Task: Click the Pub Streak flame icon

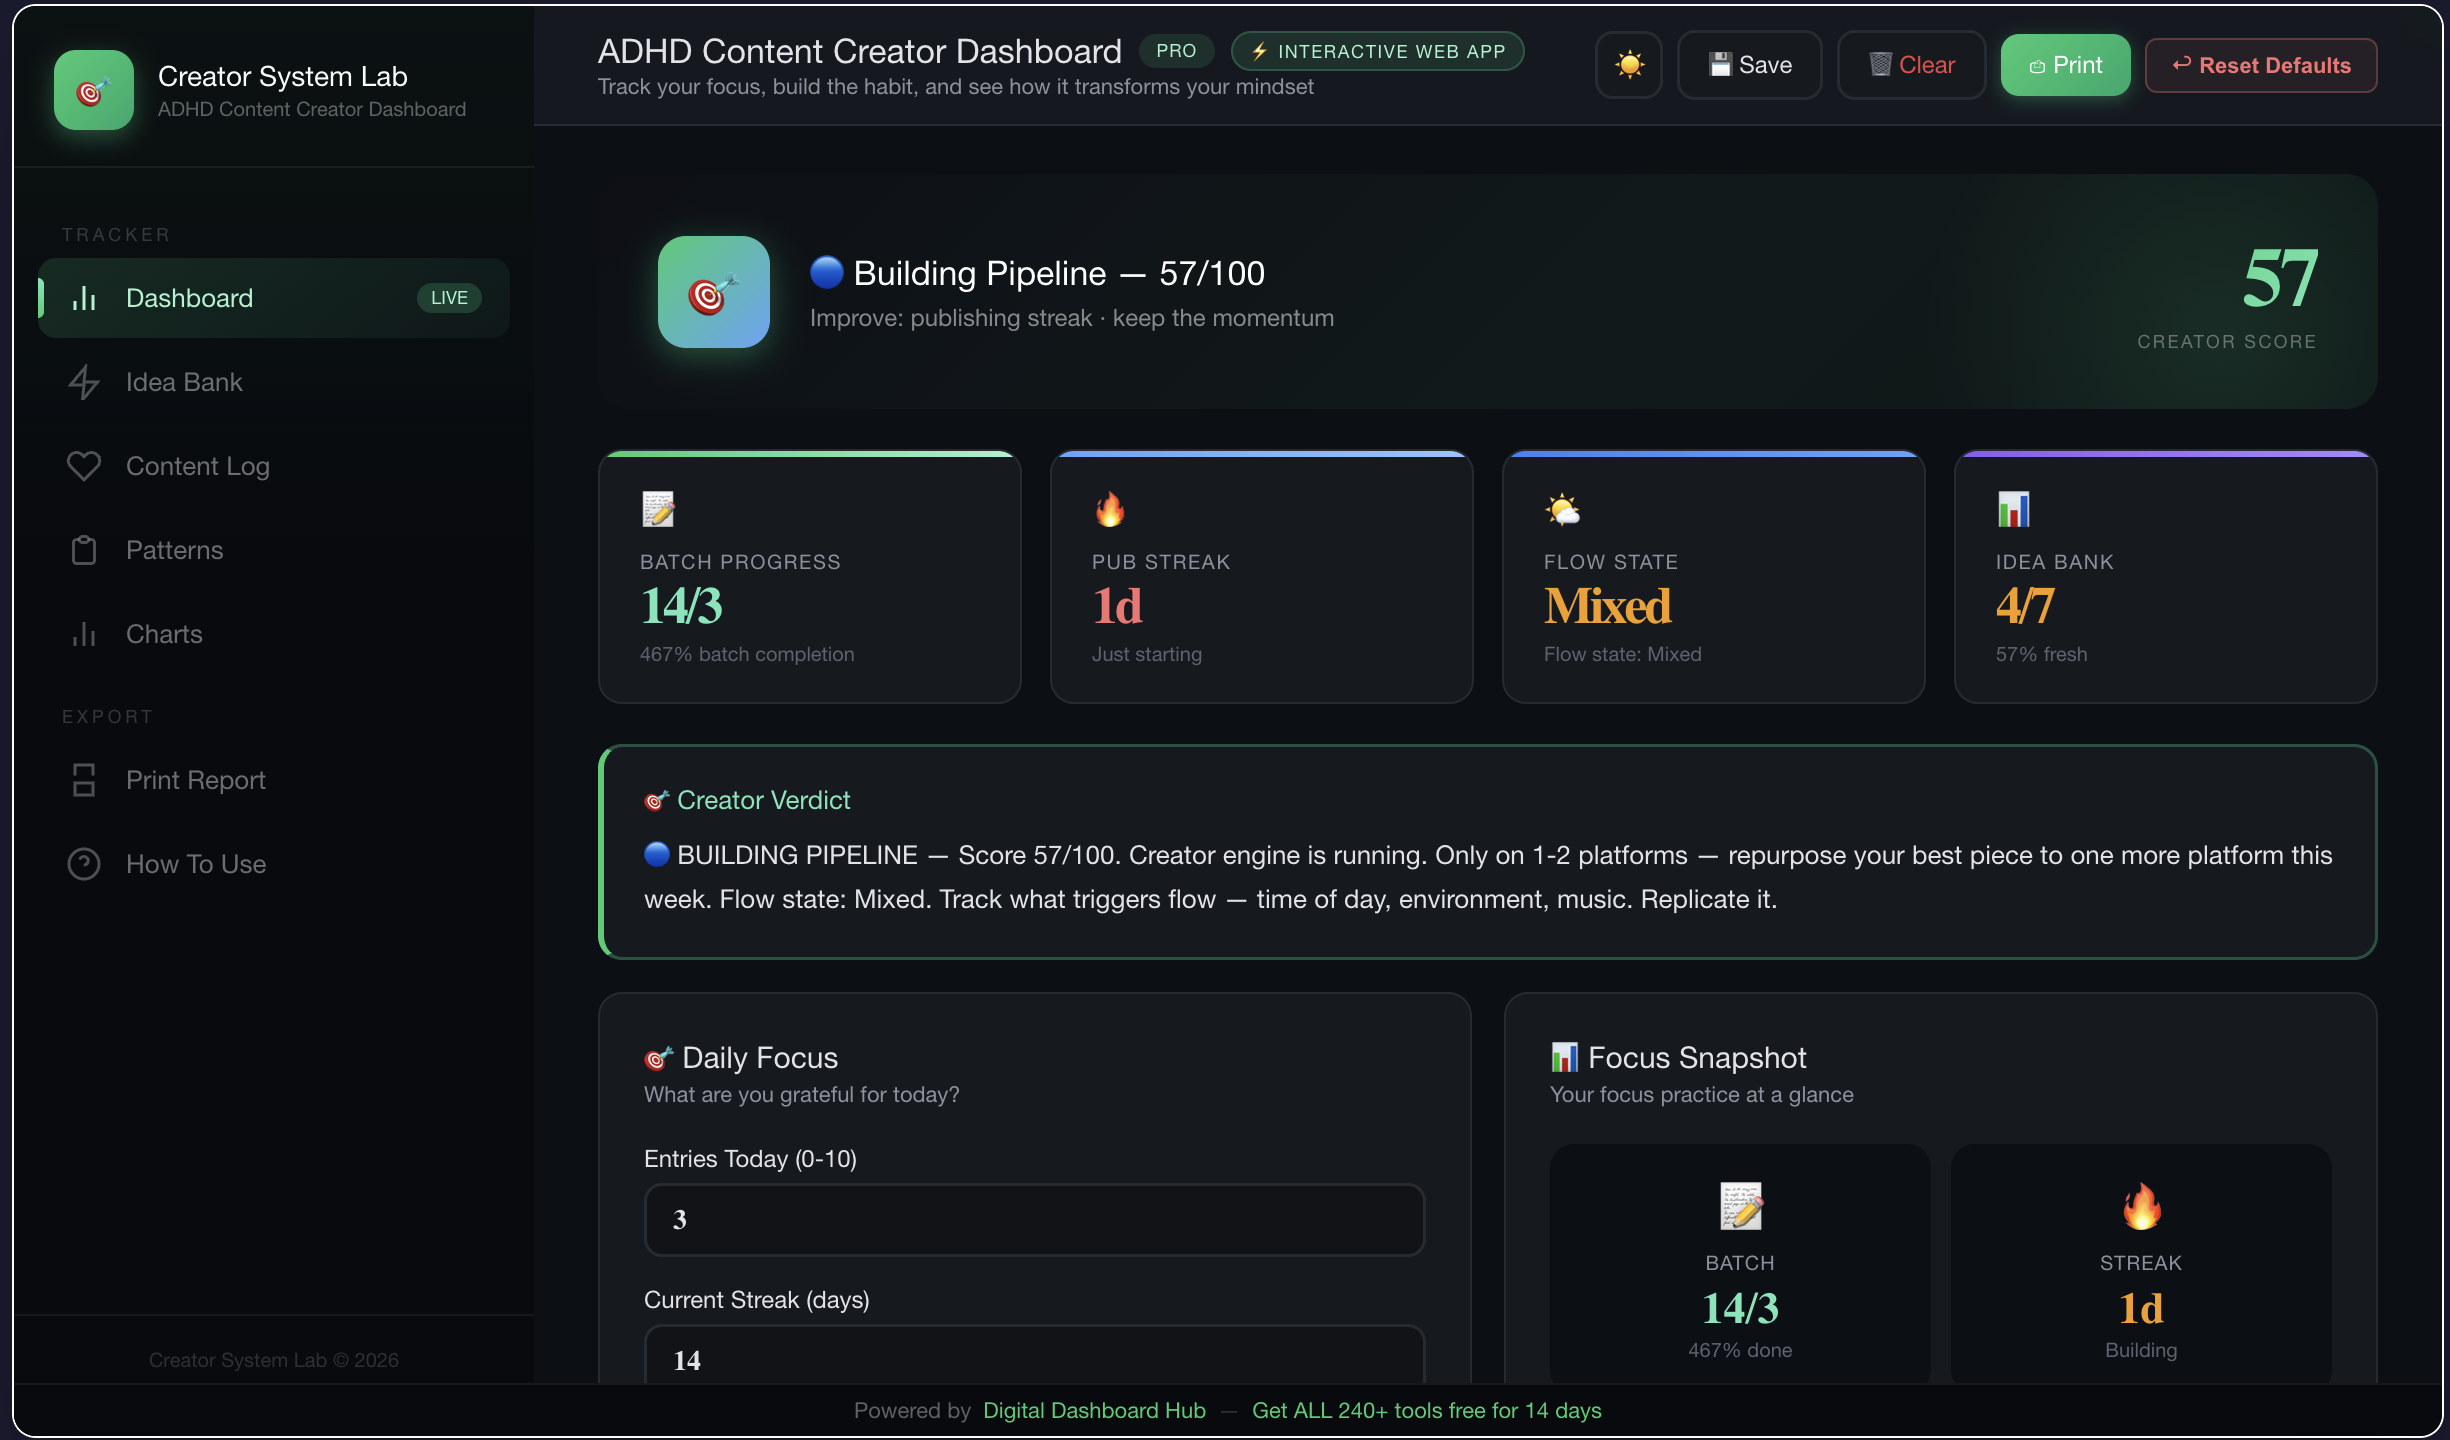Action: pos(1109,509)
